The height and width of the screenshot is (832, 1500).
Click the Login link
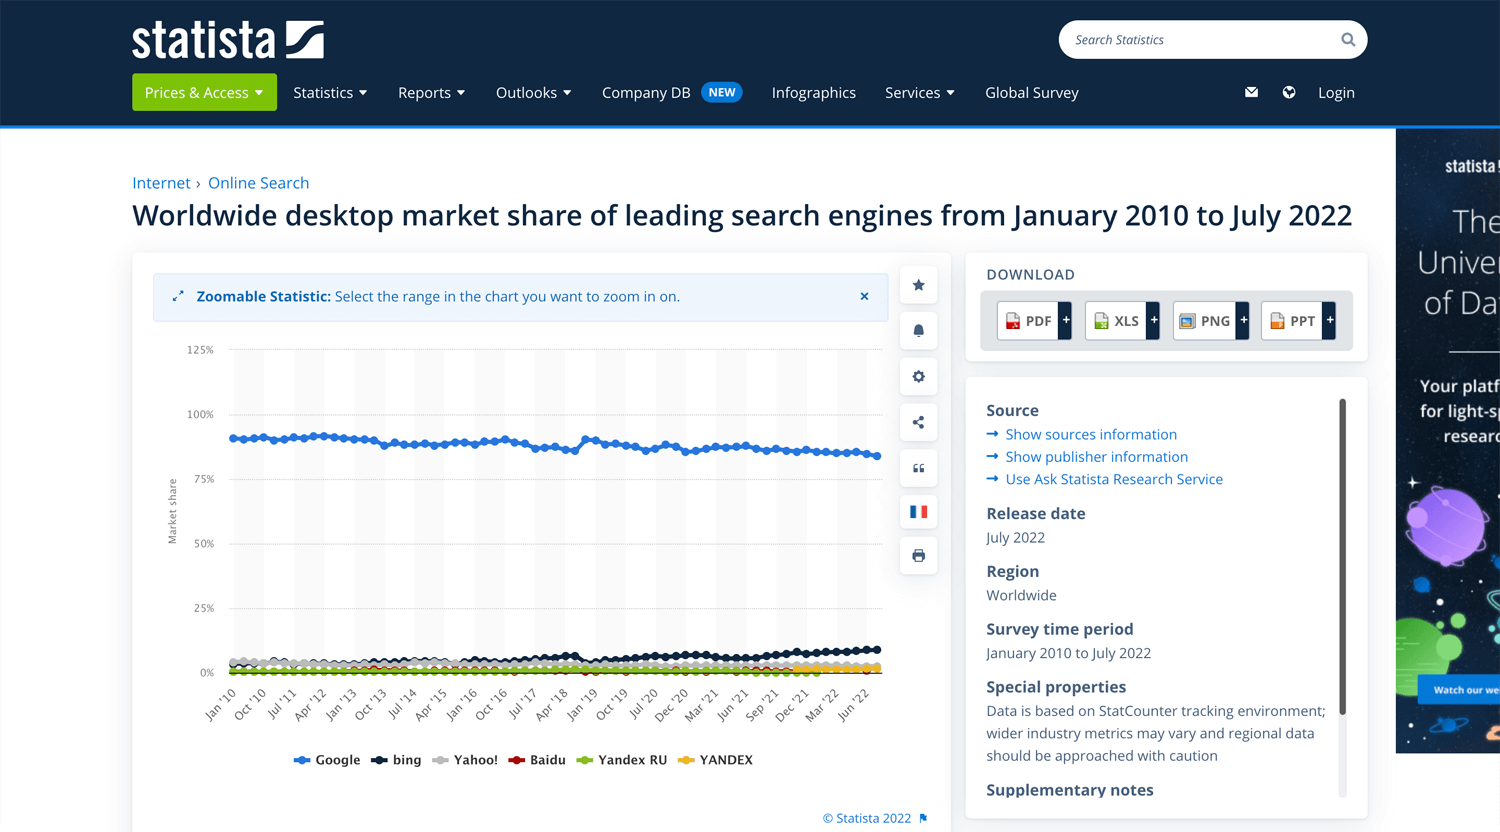[x=1336, y=92]
